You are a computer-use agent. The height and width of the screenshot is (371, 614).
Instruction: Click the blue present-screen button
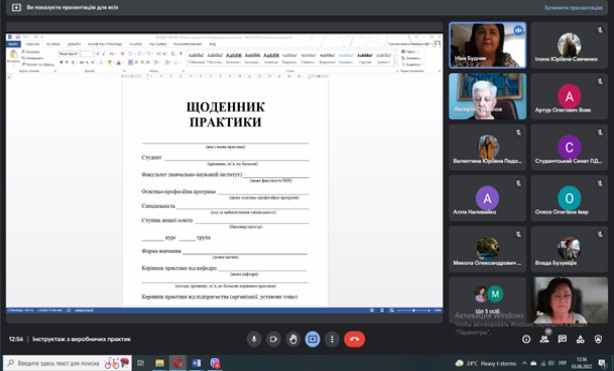coord(312,339)
